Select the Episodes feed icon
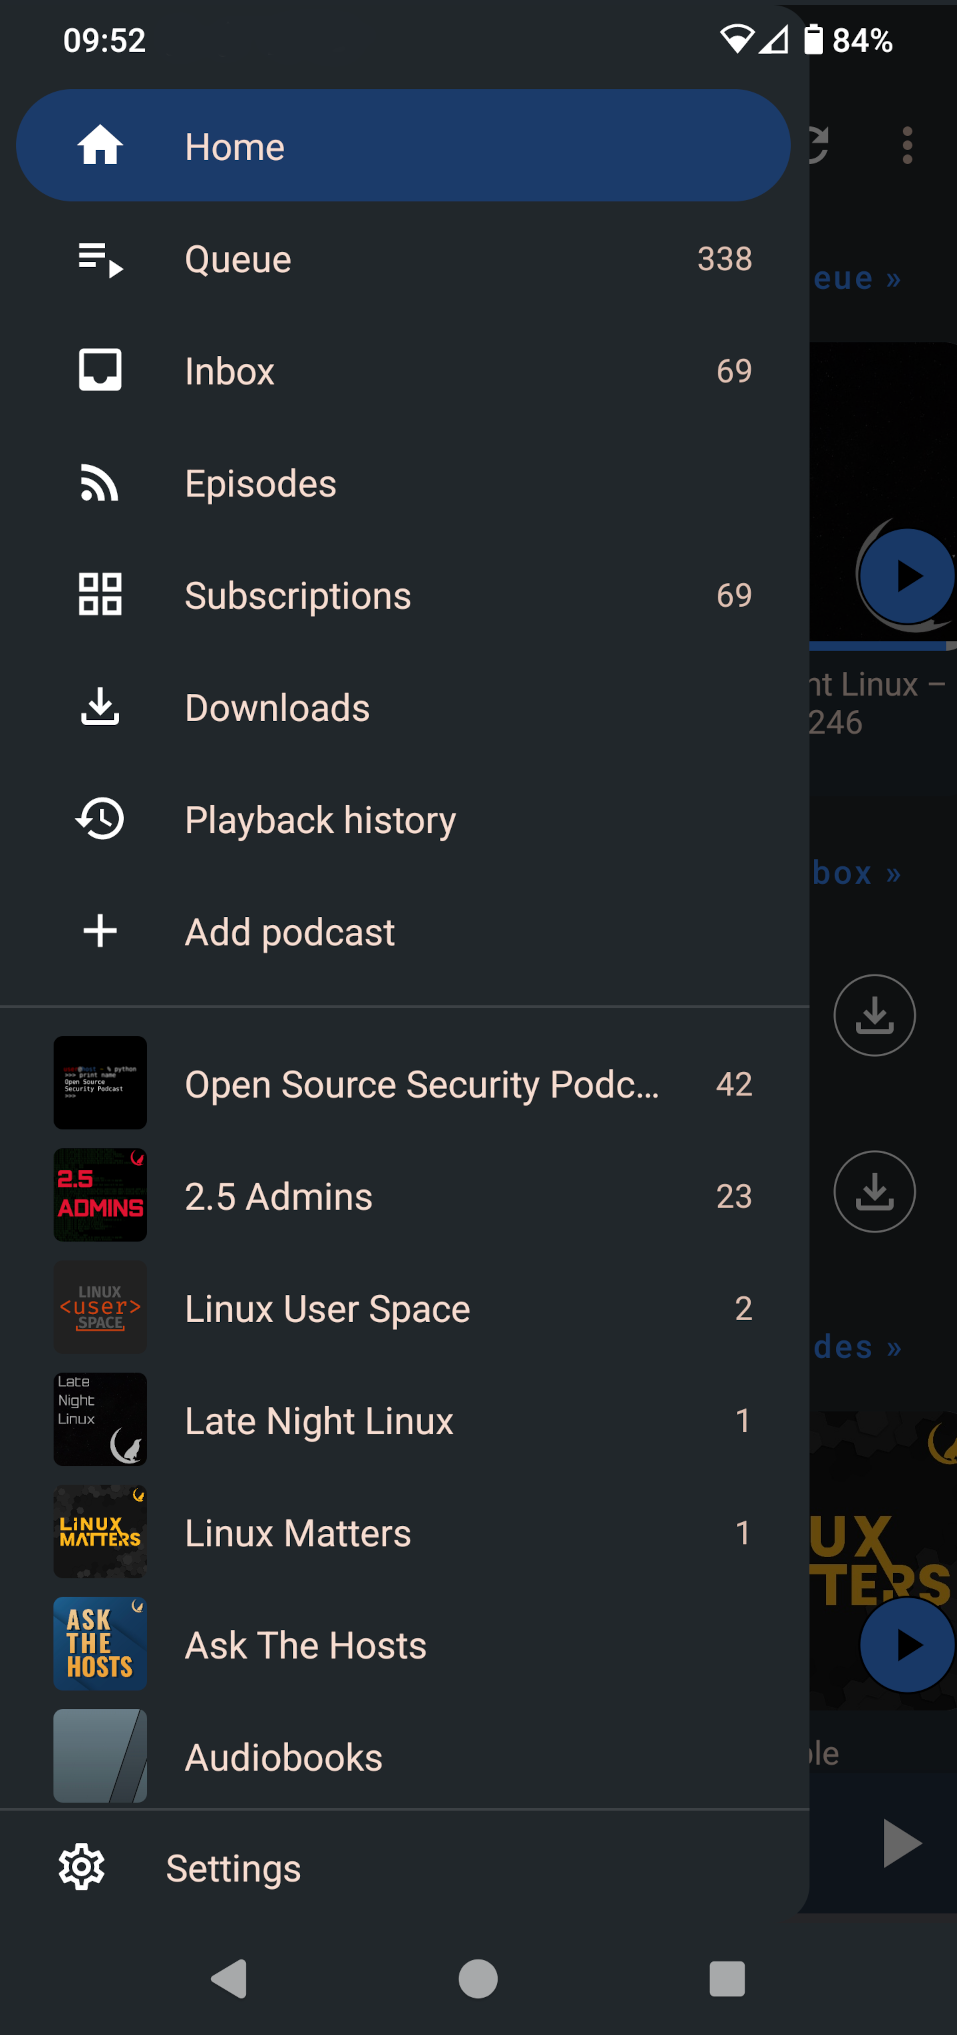This screenshot has height=2035, width=957. [x=100, y=484]
